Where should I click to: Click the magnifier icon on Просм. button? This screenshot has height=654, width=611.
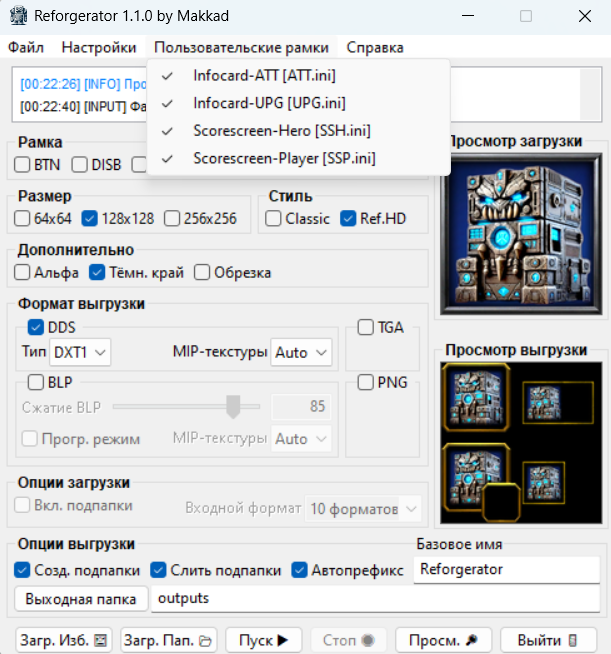click(x=472, y=640)
